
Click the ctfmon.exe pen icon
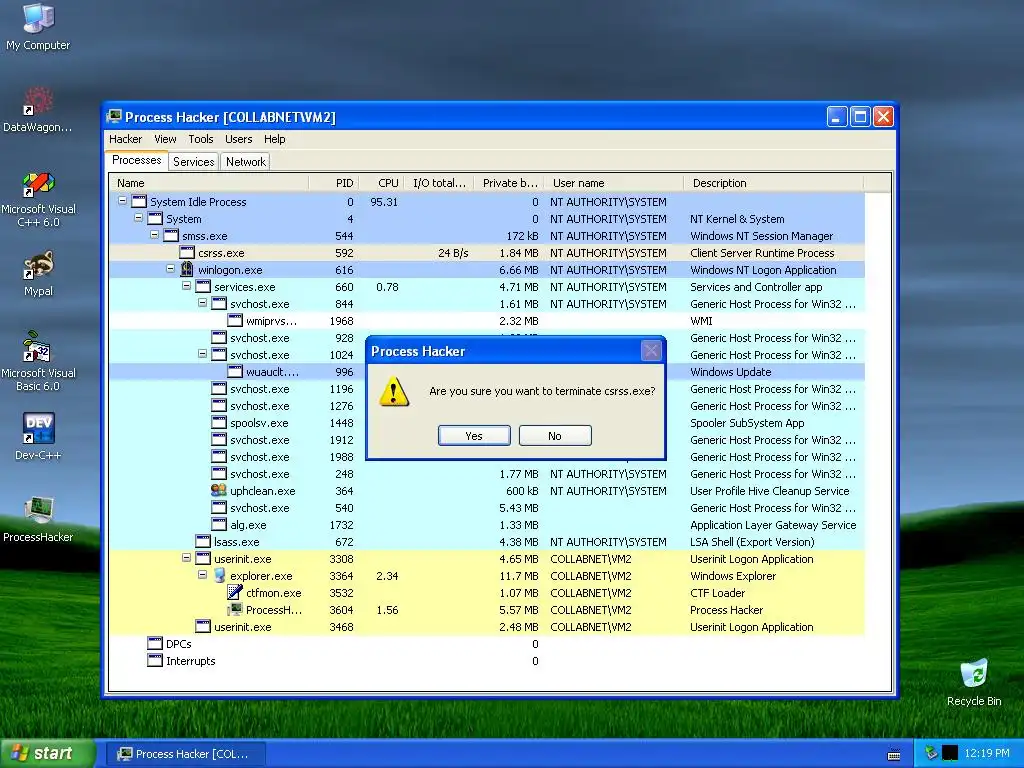coord(234,592)
